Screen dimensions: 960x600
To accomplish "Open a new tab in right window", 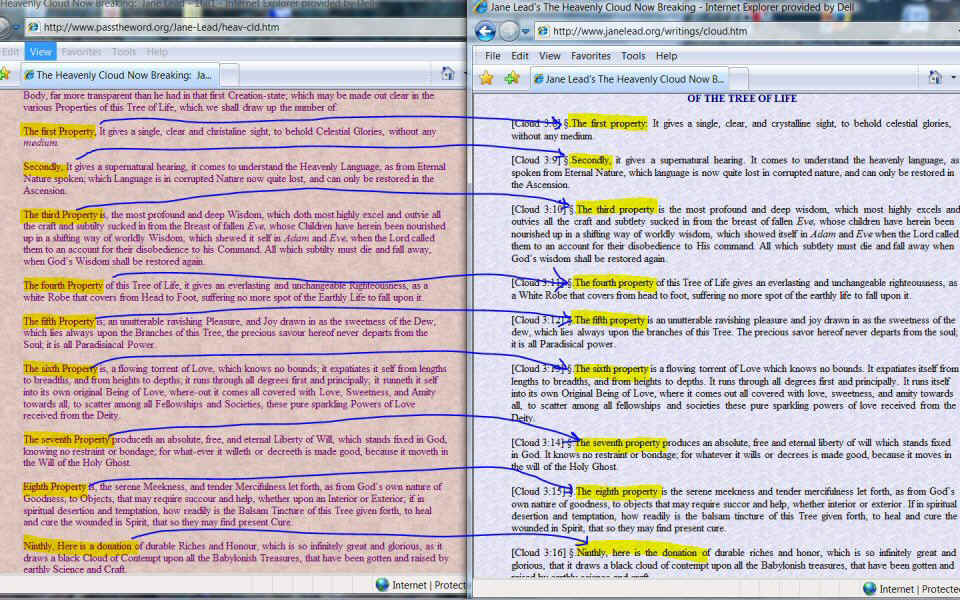I will (739, 80).
